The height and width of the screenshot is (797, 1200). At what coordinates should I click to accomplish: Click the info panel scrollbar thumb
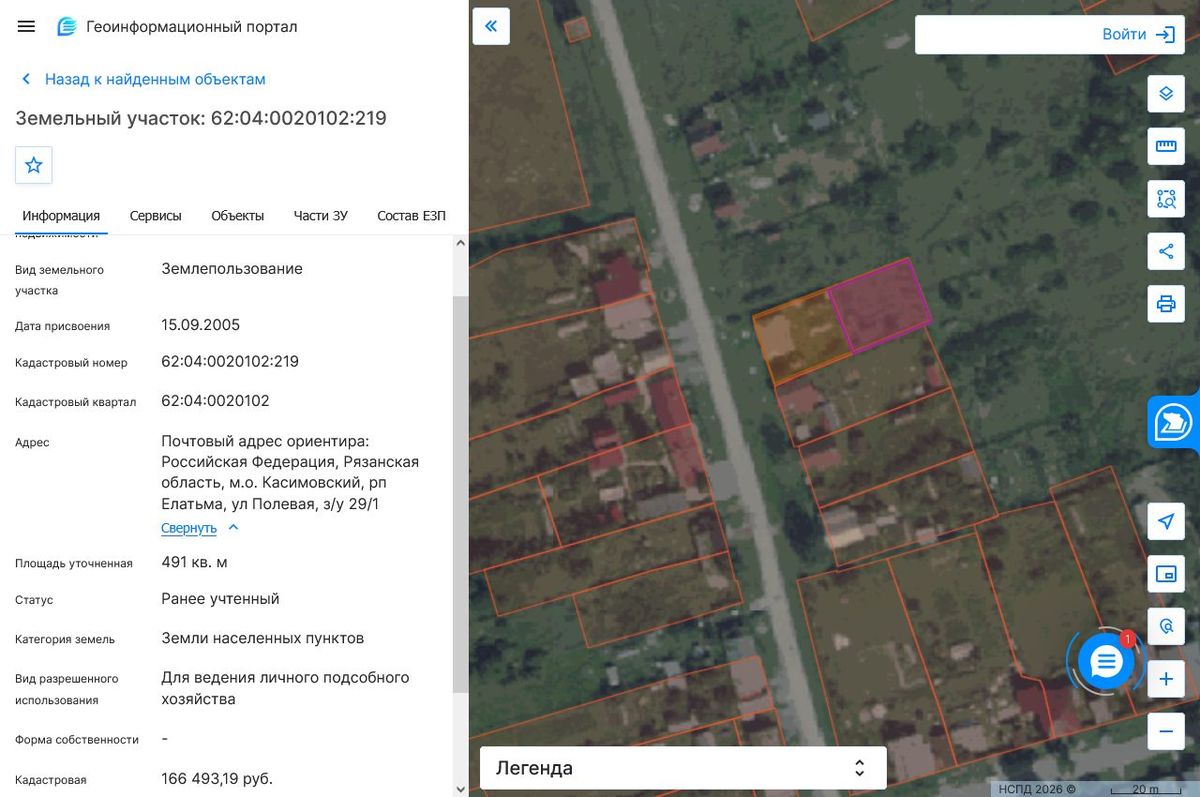[x=460, y=493]
